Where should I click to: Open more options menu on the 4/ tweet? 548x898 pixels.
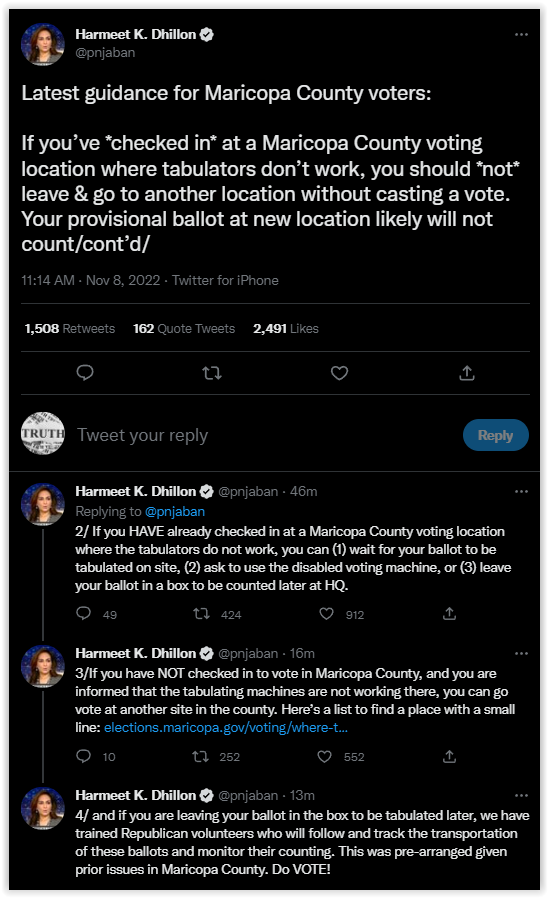click(x=521, y=795)
